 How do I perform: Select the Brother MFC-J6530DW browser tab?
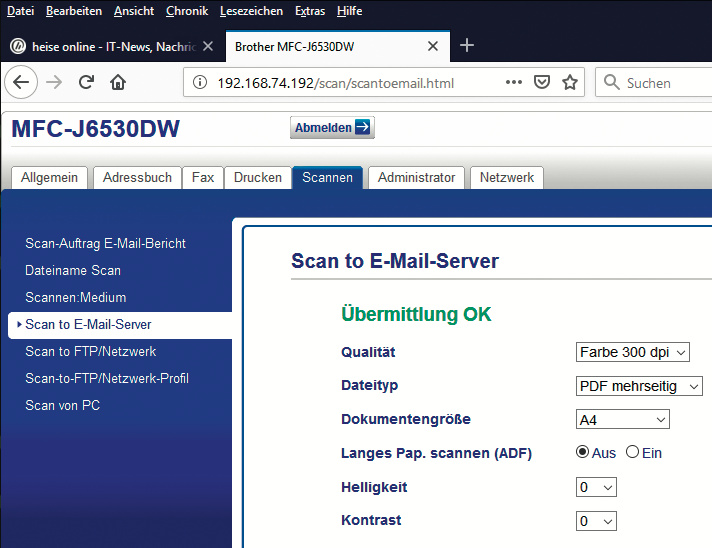tap(337, 46)
